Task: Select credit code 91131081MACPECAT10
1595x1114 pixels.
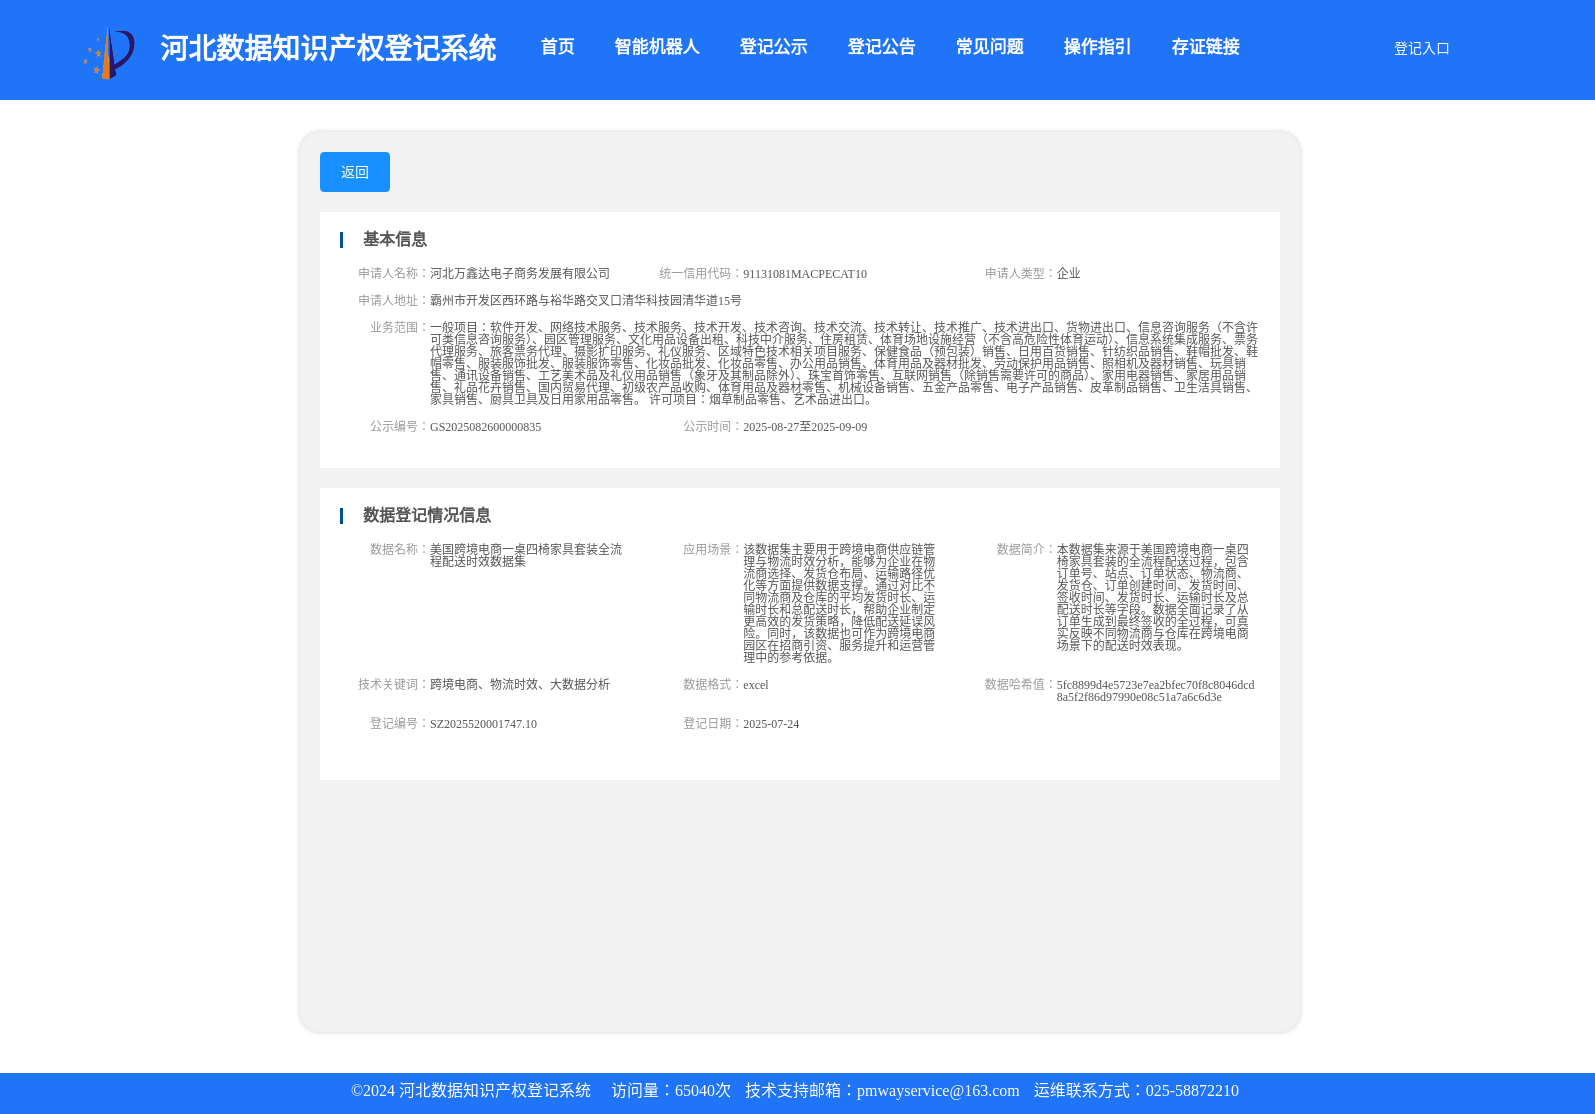Action: click(805, 274)
